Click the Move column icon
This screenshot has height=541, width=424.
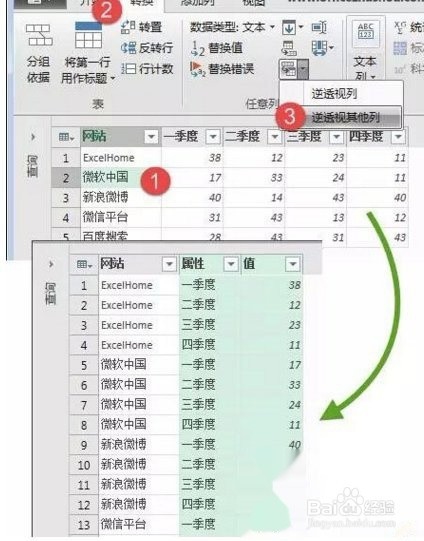[x=320, y=48]
